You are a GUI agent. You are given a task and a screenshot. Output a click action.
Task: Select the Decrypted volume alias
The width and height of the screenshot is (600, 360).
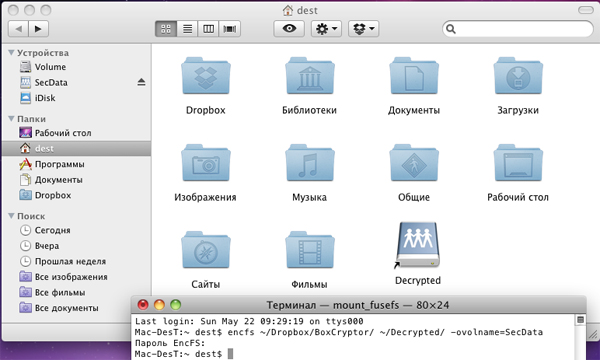tap(417, 246)
